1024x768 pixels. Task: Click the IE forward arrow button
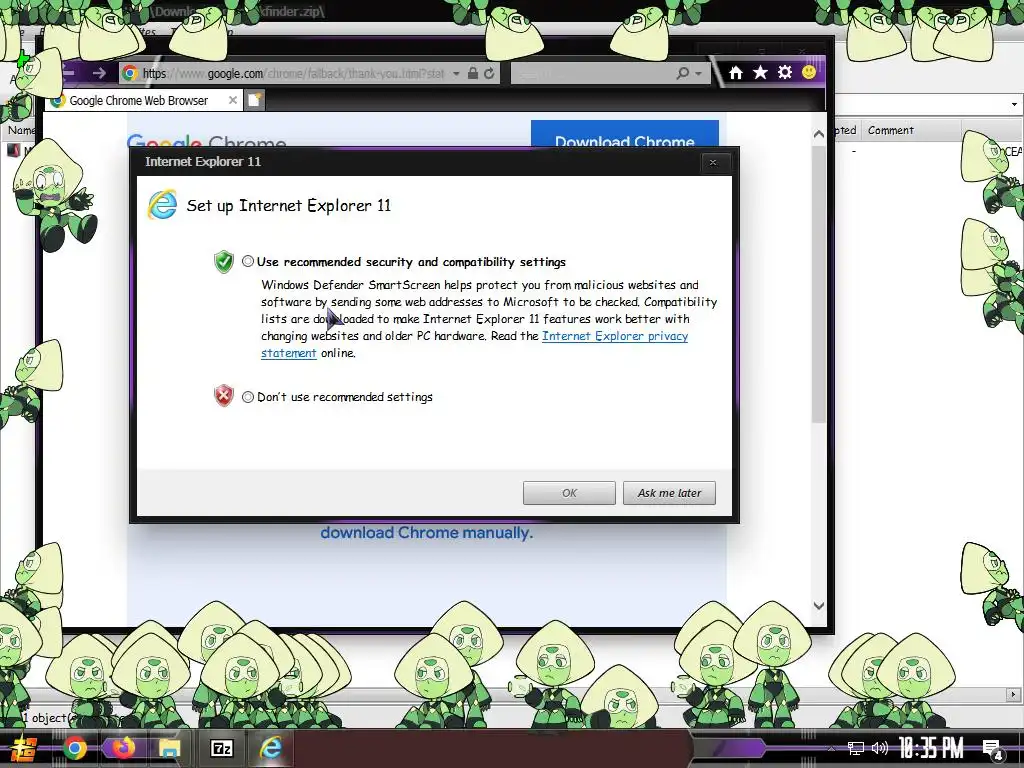(99, 73)
